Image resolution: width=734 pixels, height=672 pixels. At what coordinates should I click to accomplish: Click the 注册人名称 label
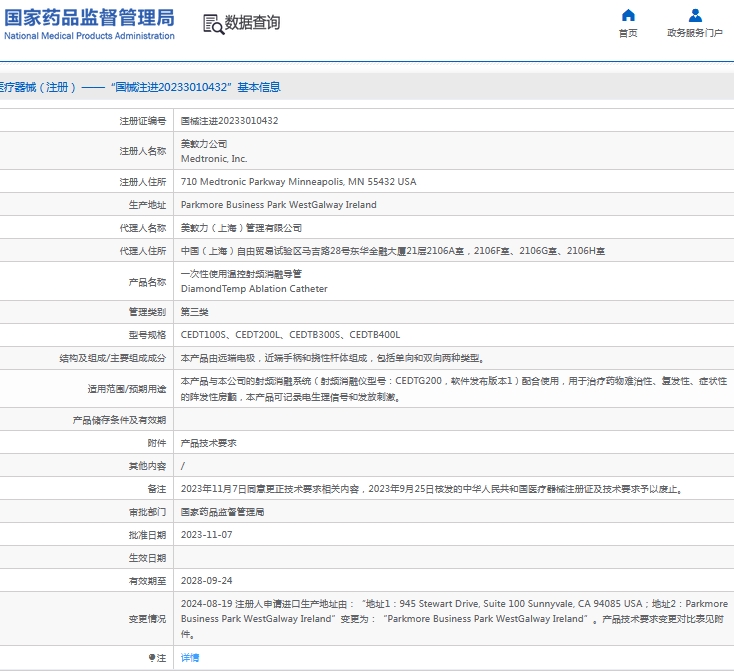pos(142,151)
